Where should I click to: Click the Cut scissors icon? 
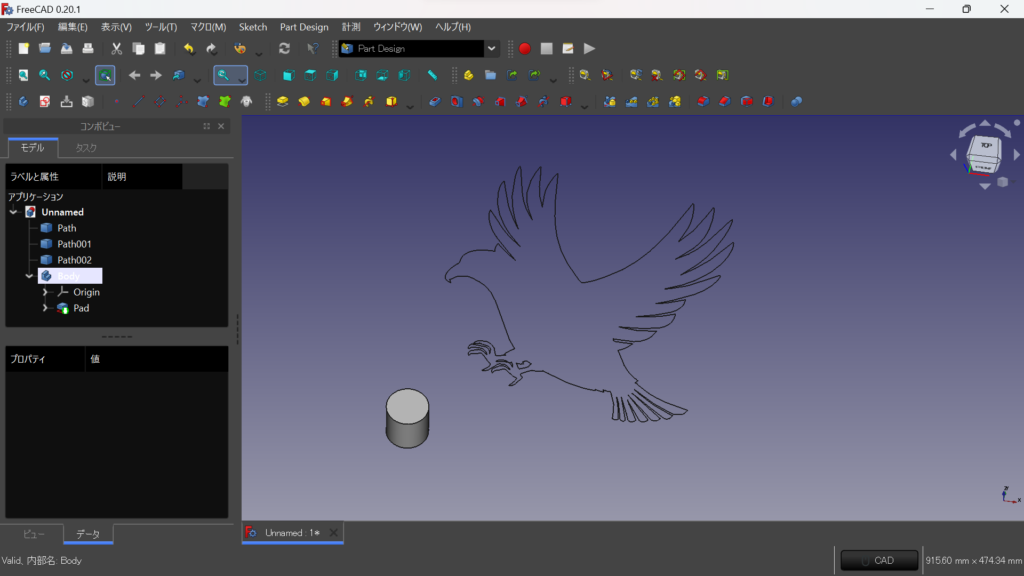tap(116, 49)
